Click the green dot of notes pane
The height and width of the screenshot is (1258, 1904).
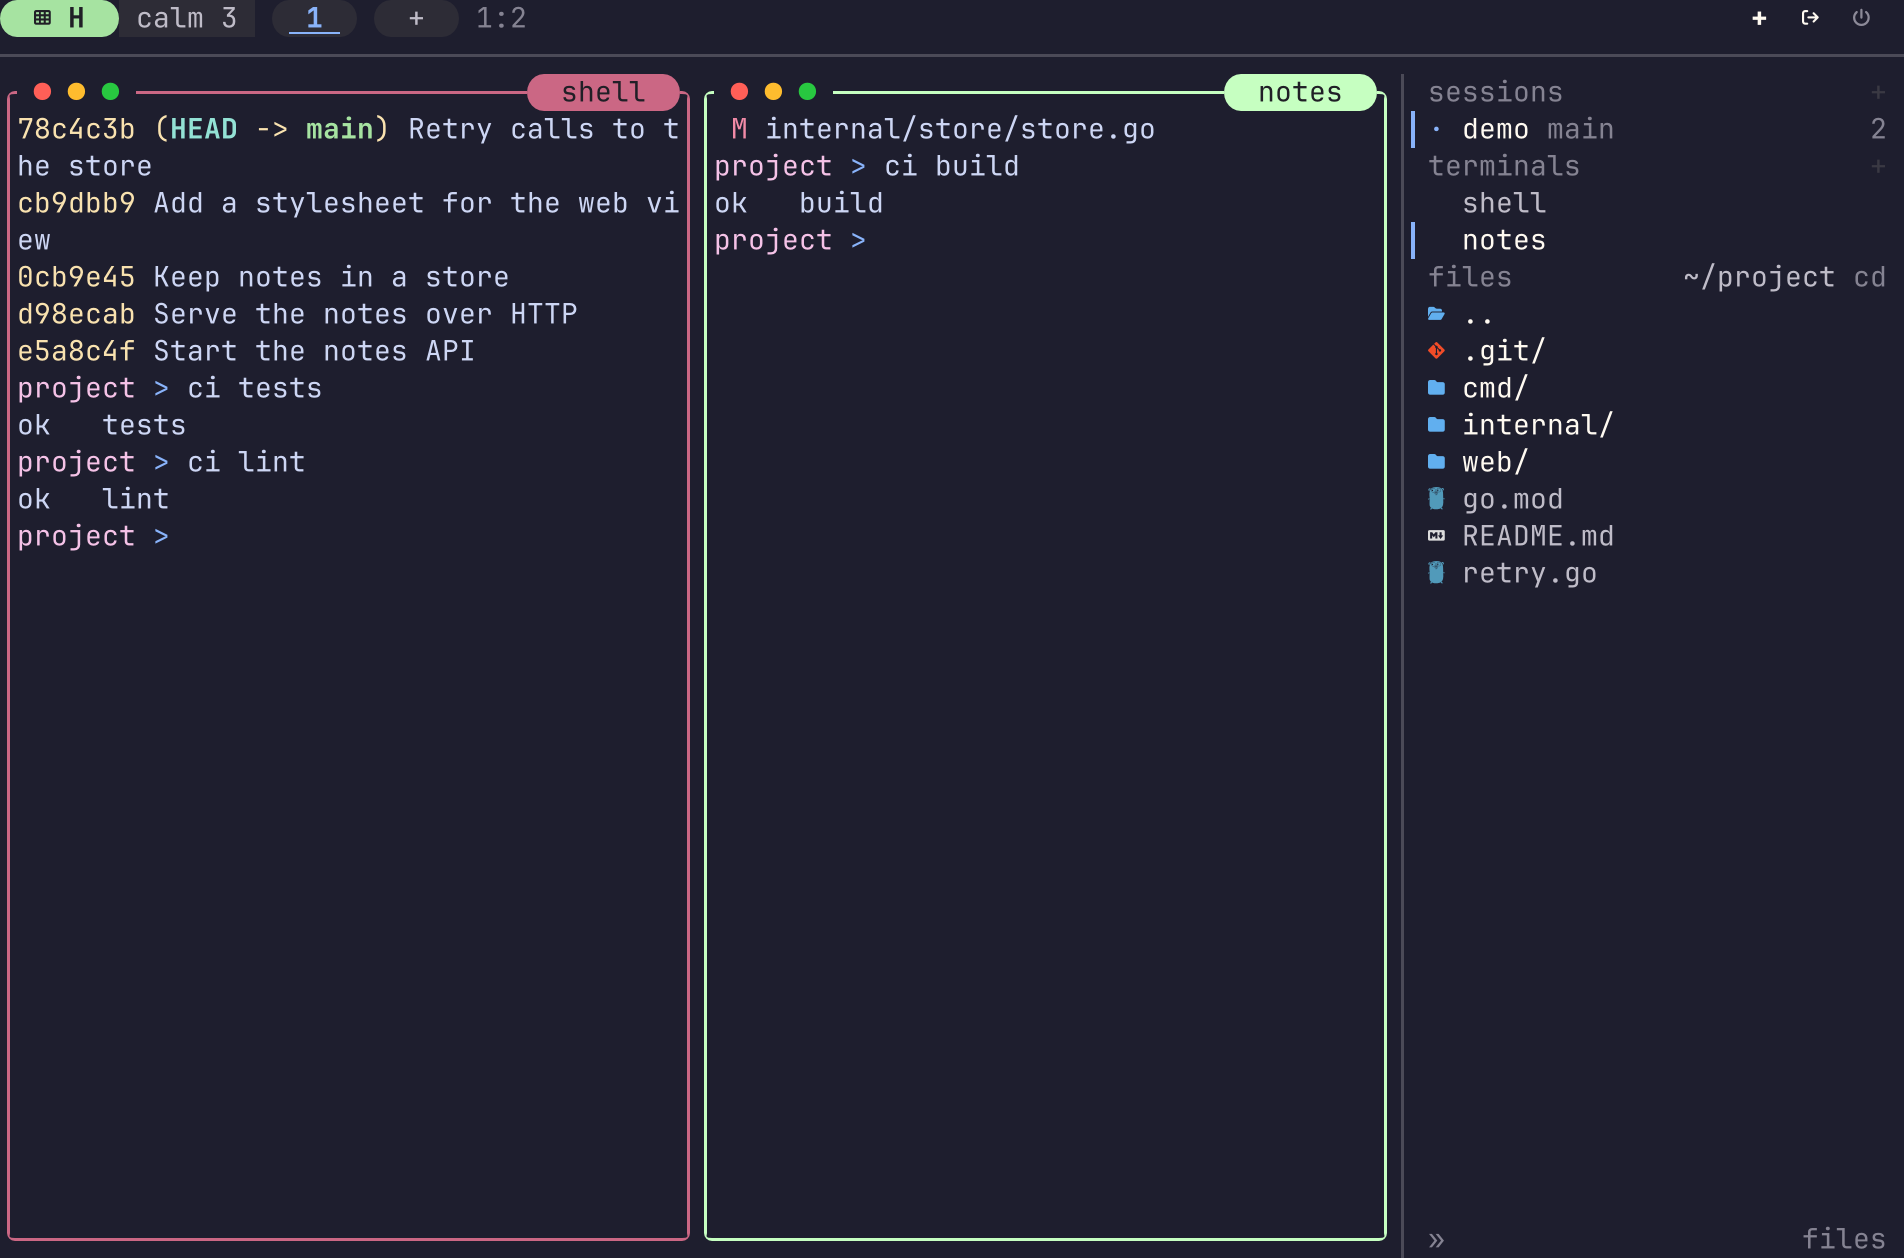pyautogui.click(x=807, y=92)
